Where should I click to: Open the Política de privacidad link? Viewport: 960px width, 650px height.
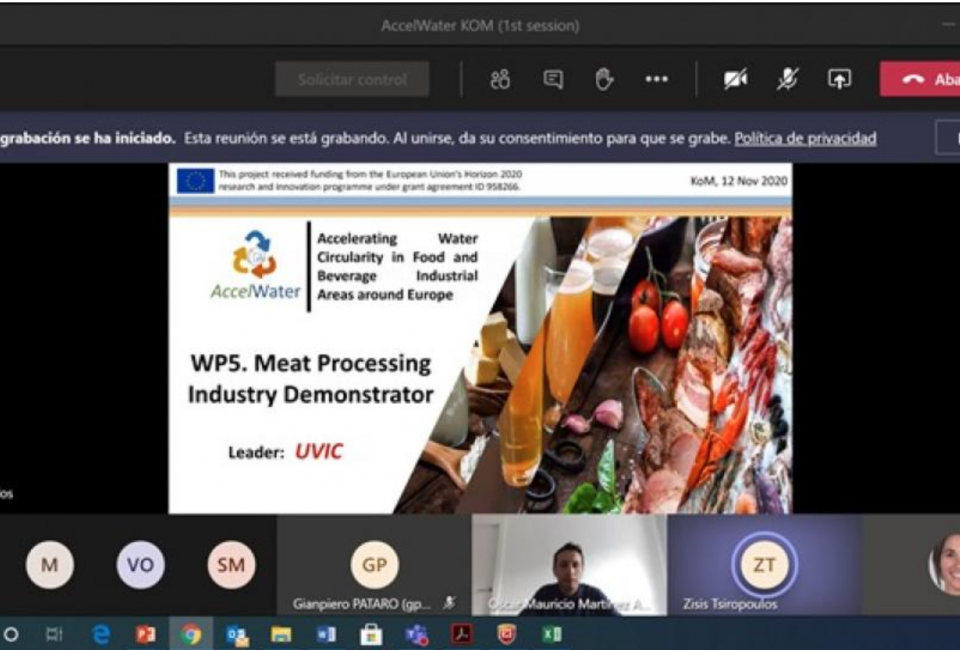805,138
